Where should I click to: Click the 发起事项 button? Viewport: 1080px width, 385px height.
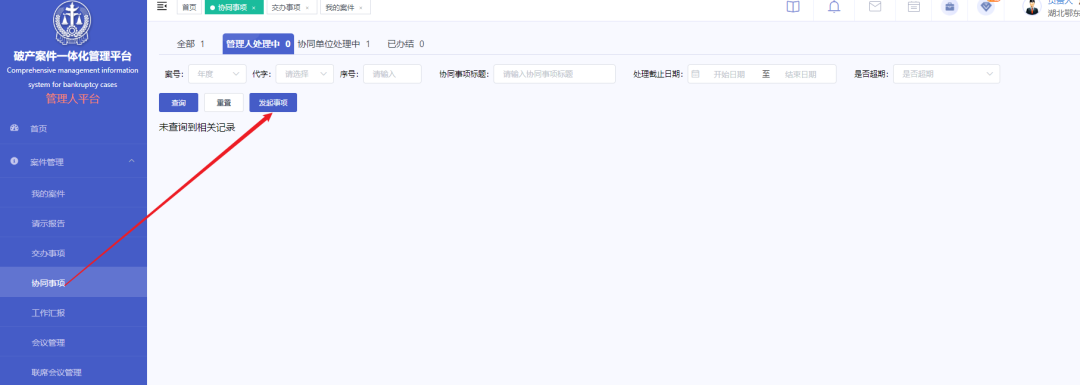(x=273, y=102)
